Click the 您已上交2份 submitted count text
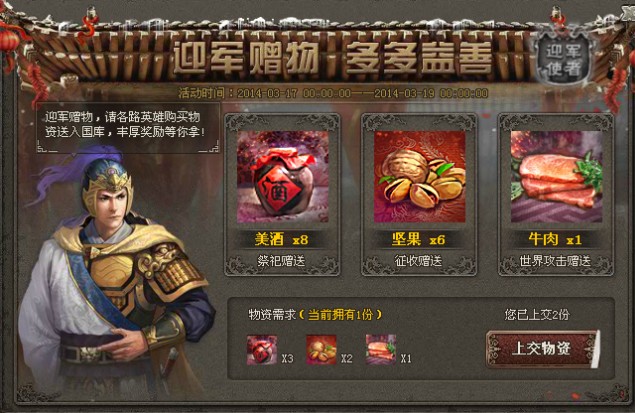The image size is (635, 413). coord(537,315)
